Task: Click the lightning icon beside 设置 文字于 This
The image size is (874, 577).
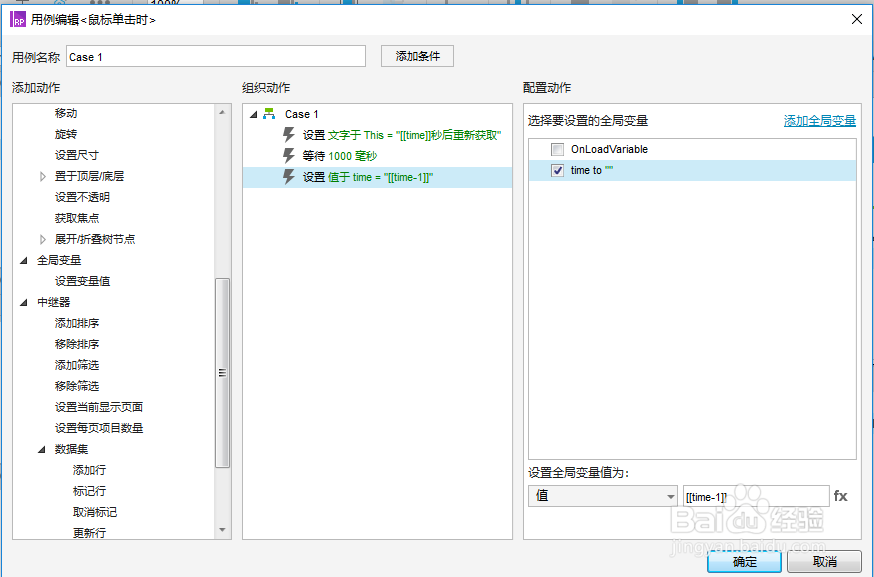Action: click(x=289, y=135)
